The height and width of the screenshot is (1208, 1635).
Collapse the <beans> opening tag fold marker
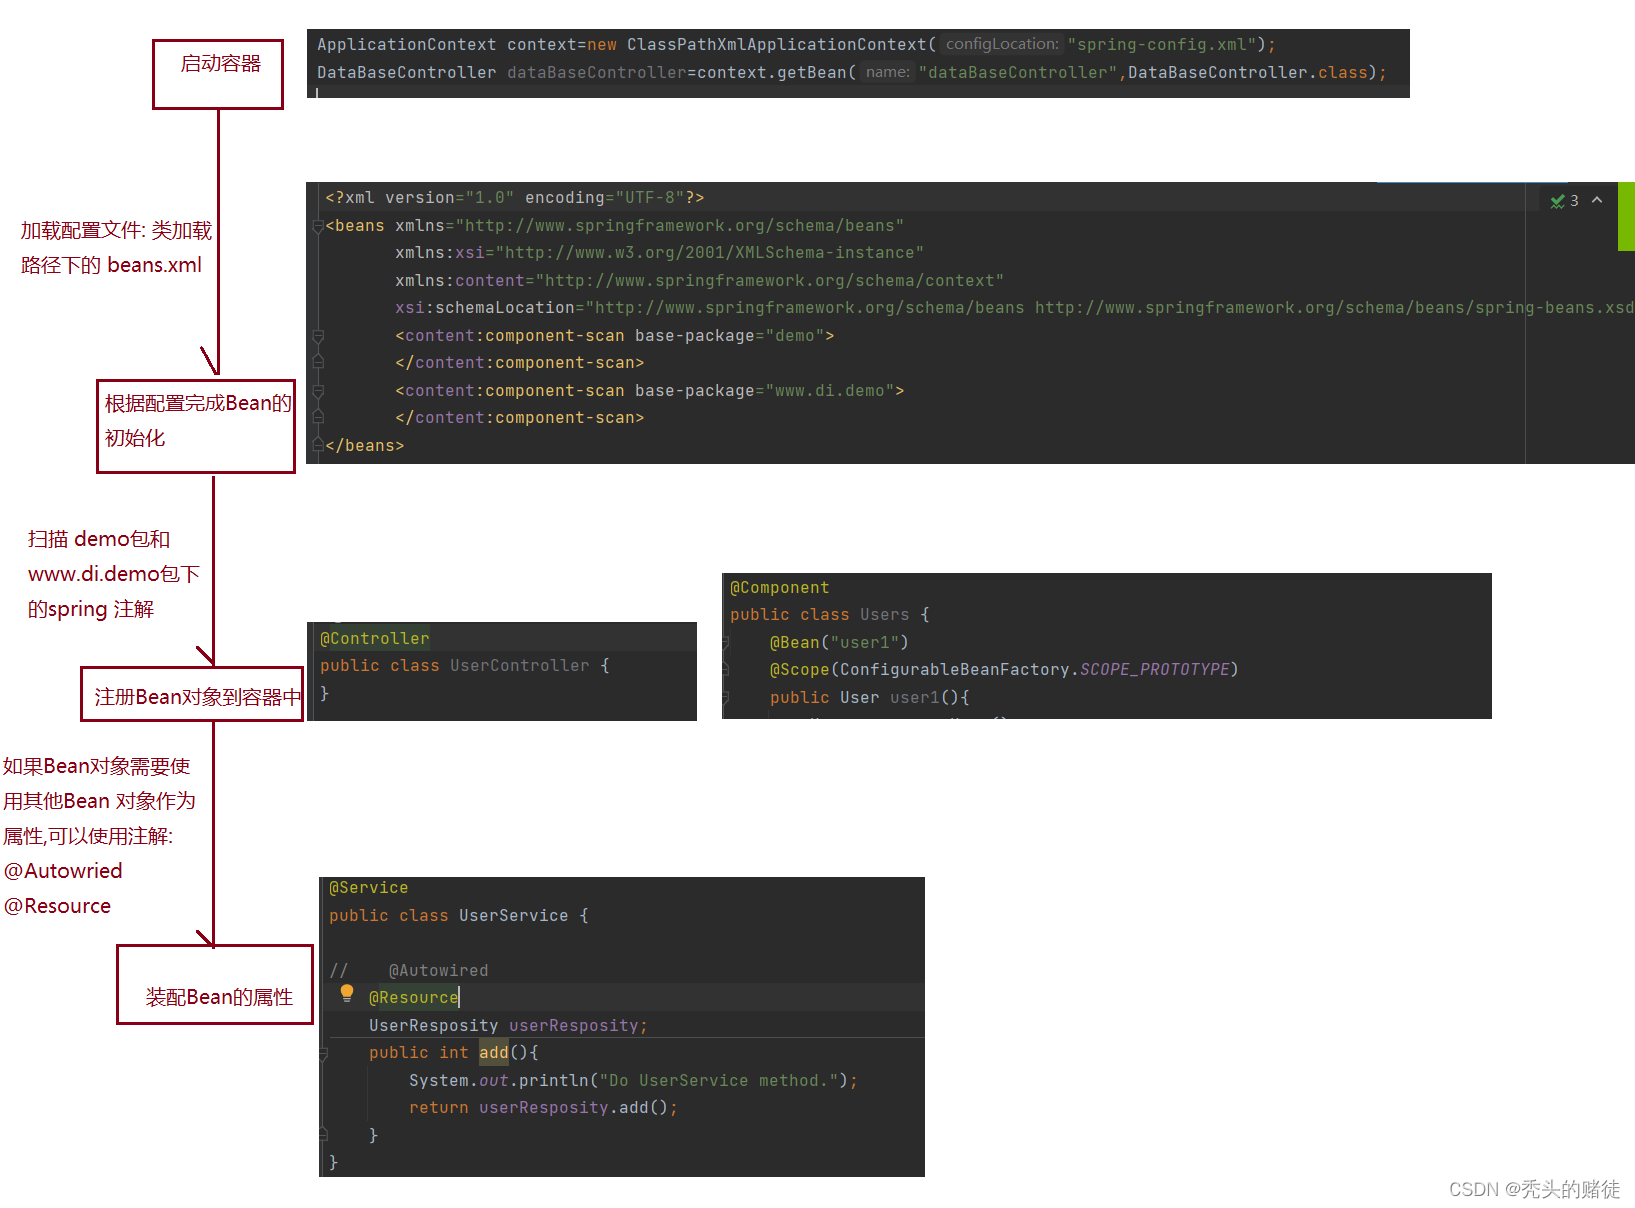[x=318, y=226]
